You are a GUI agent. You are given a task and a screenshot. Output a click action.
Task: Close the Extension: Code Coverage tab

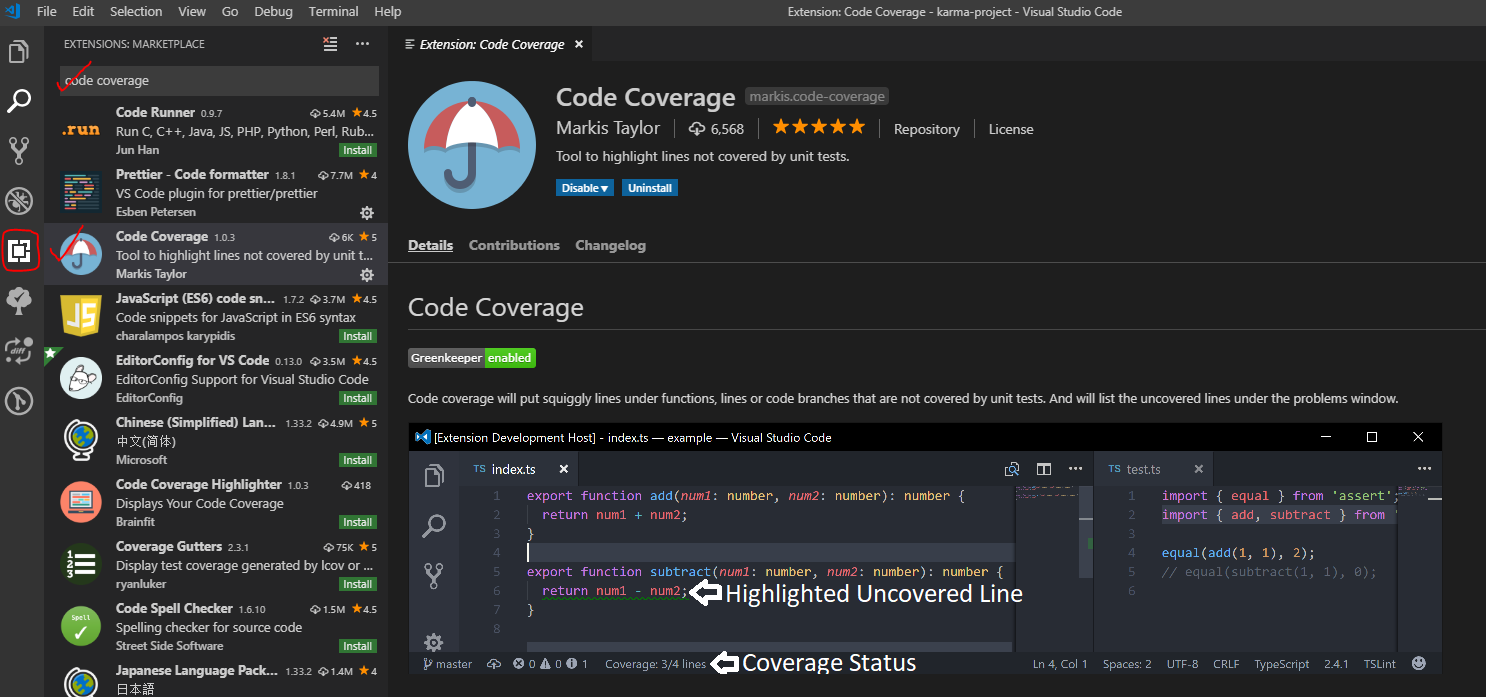[578, 45]
